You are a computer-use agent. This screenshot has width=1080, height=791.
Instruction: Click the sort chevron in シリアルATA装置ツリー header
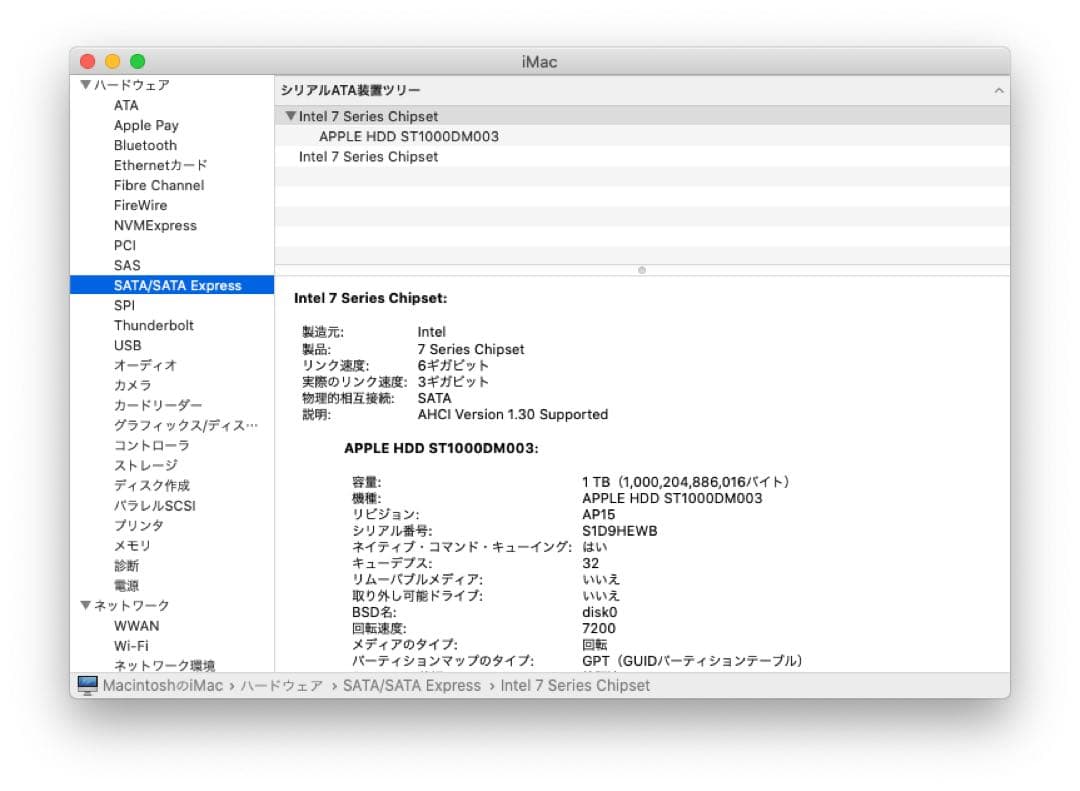[x=998, y=90]
